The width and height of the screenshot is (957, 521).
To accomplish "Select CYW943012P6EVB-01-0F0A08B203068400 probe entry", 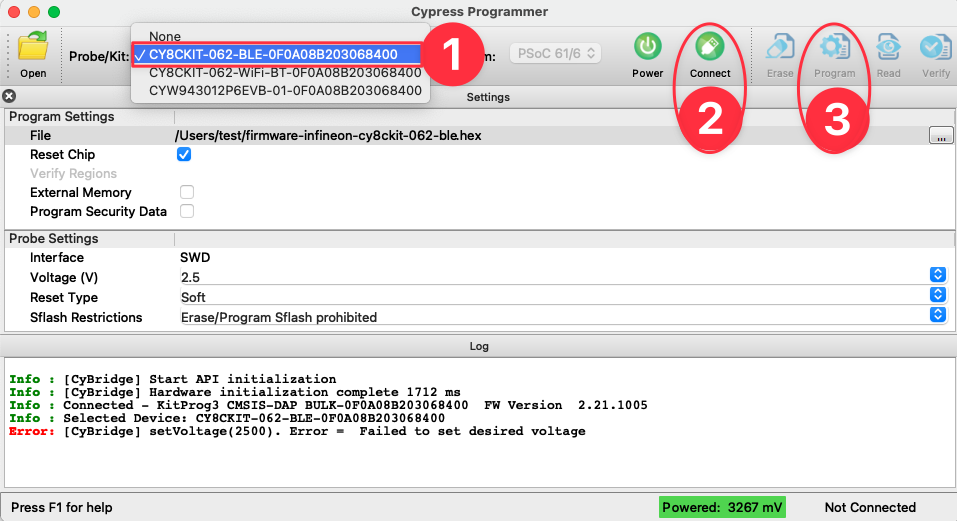I will (x=285, y=90).
